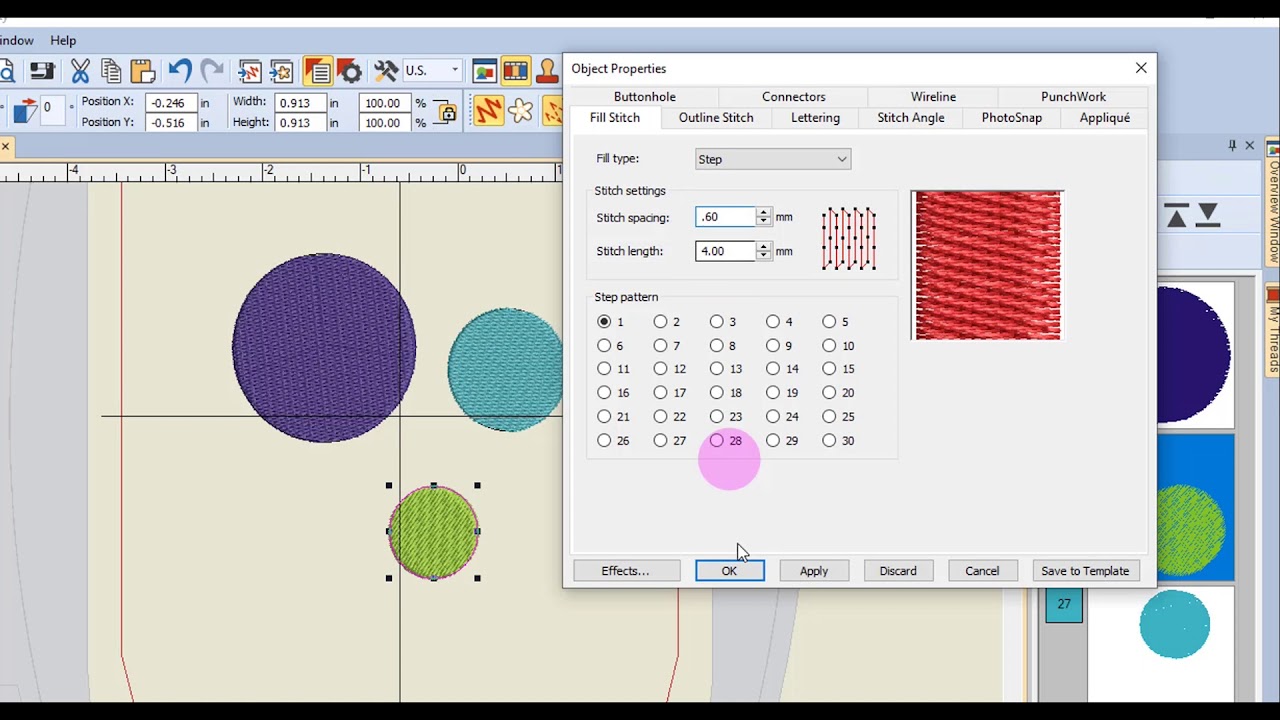The width and height of the screenshot is (1280, 720).
Task: Open the Connectors tab
Action: click(x=793, y=97)
